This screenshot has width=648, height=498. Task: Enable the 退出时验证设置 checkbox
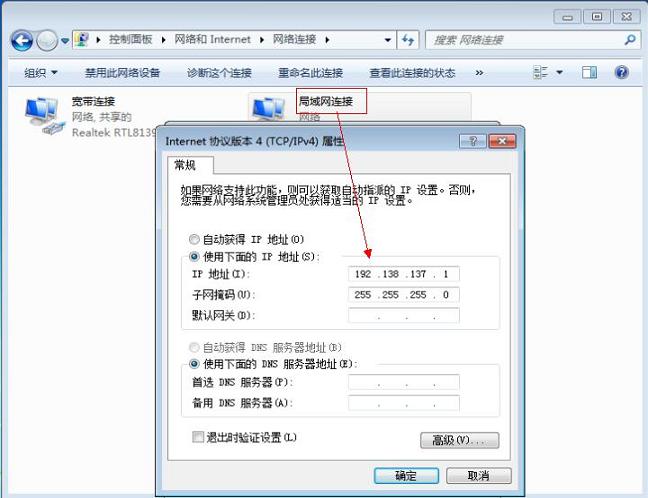click(x=198, y=437)
